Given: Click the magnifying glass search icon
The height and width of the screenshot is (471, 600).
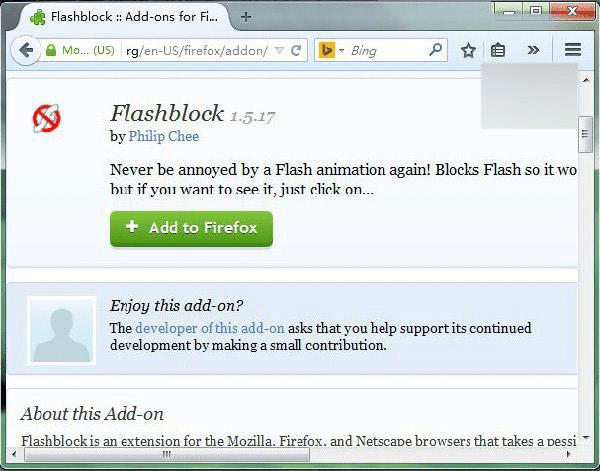Looking at the screenshot, I should (x=435, y=50).
